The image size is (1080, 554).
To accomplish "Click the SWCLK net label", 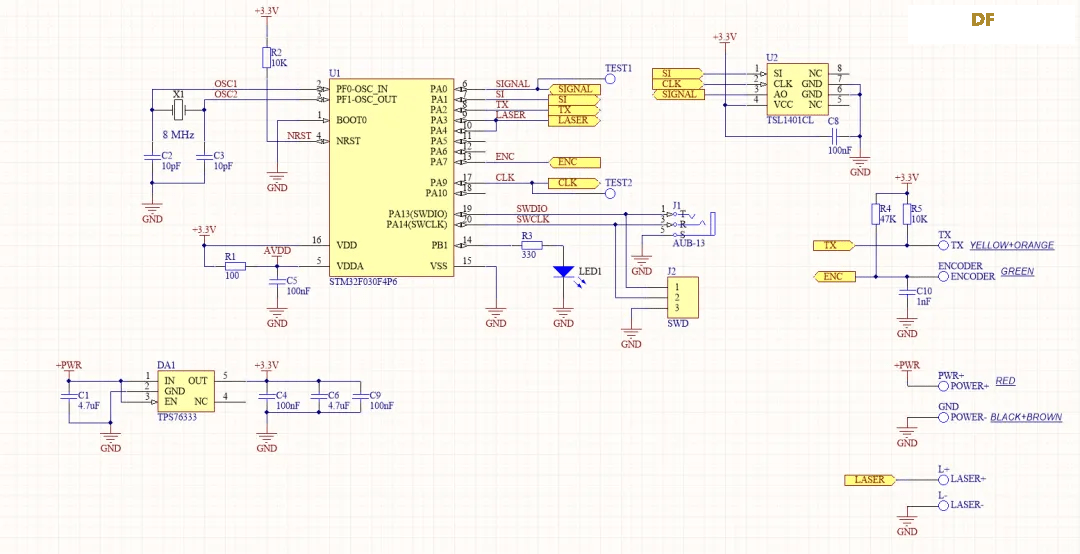I will point(532,219).
